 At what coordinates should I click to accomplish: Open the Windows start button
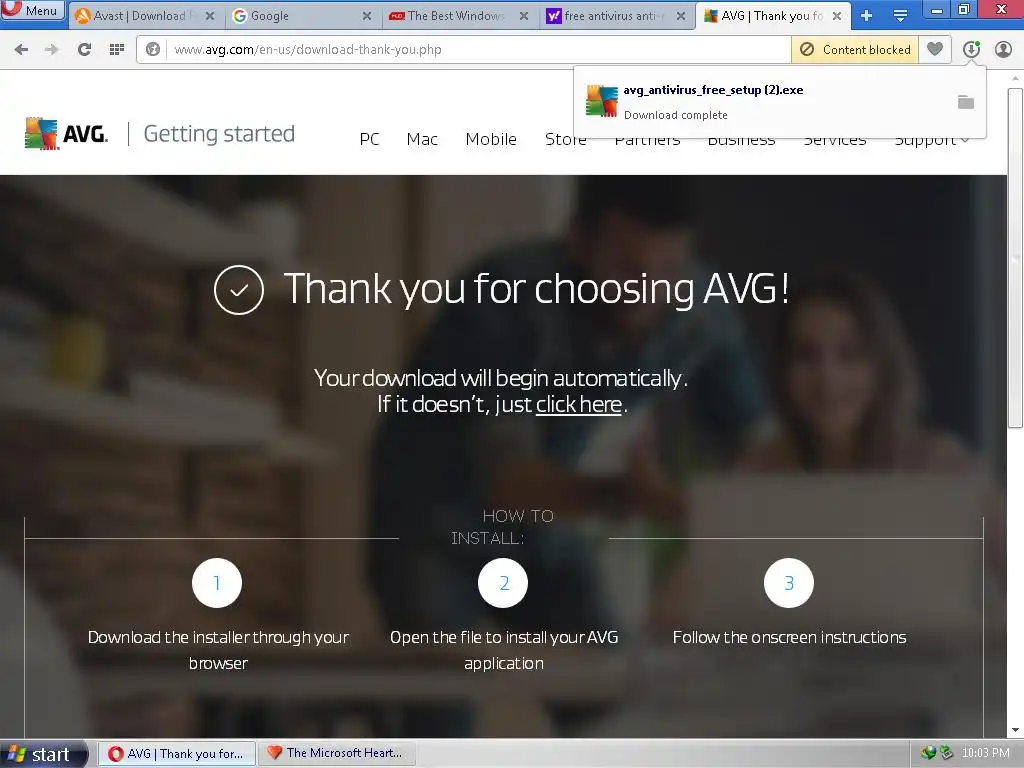(x=44, y=754)
